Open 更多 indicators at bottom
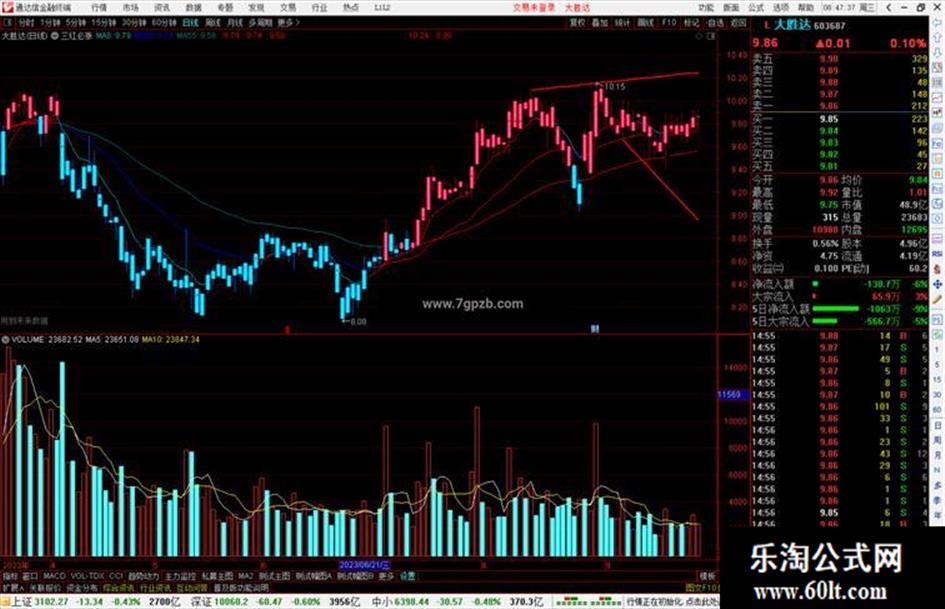Image resolution: width=945 pixels, height=609 pixels. (386, 576)
